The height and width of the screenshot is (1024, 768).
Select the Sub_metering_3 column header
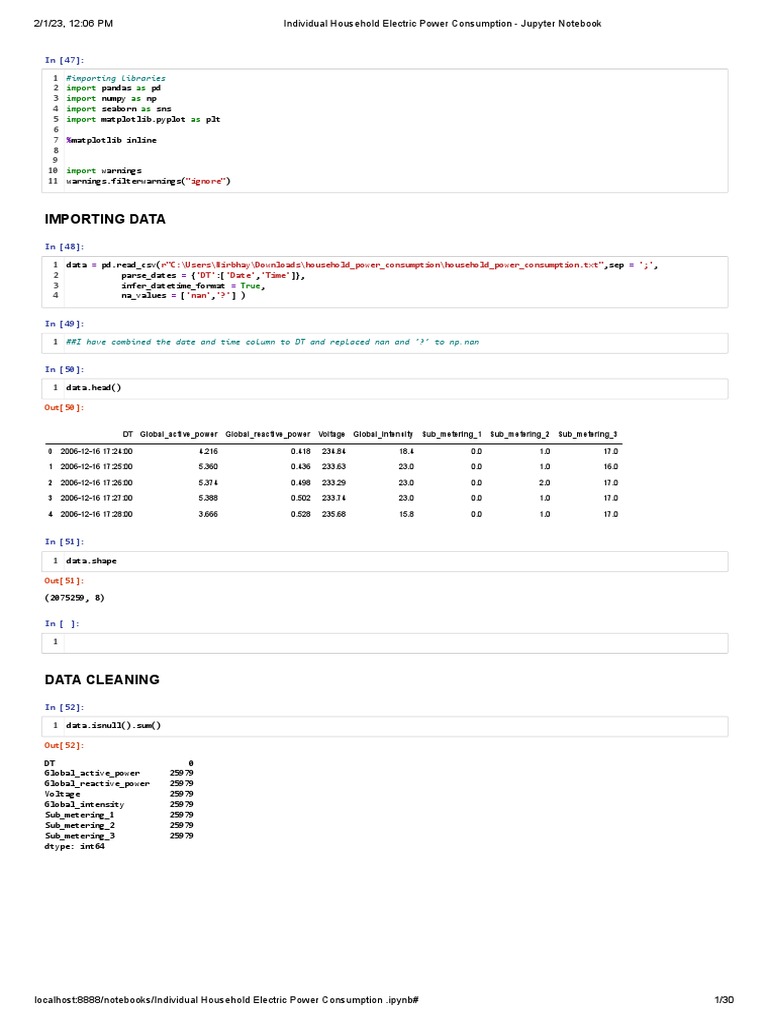tap(588, 435)
